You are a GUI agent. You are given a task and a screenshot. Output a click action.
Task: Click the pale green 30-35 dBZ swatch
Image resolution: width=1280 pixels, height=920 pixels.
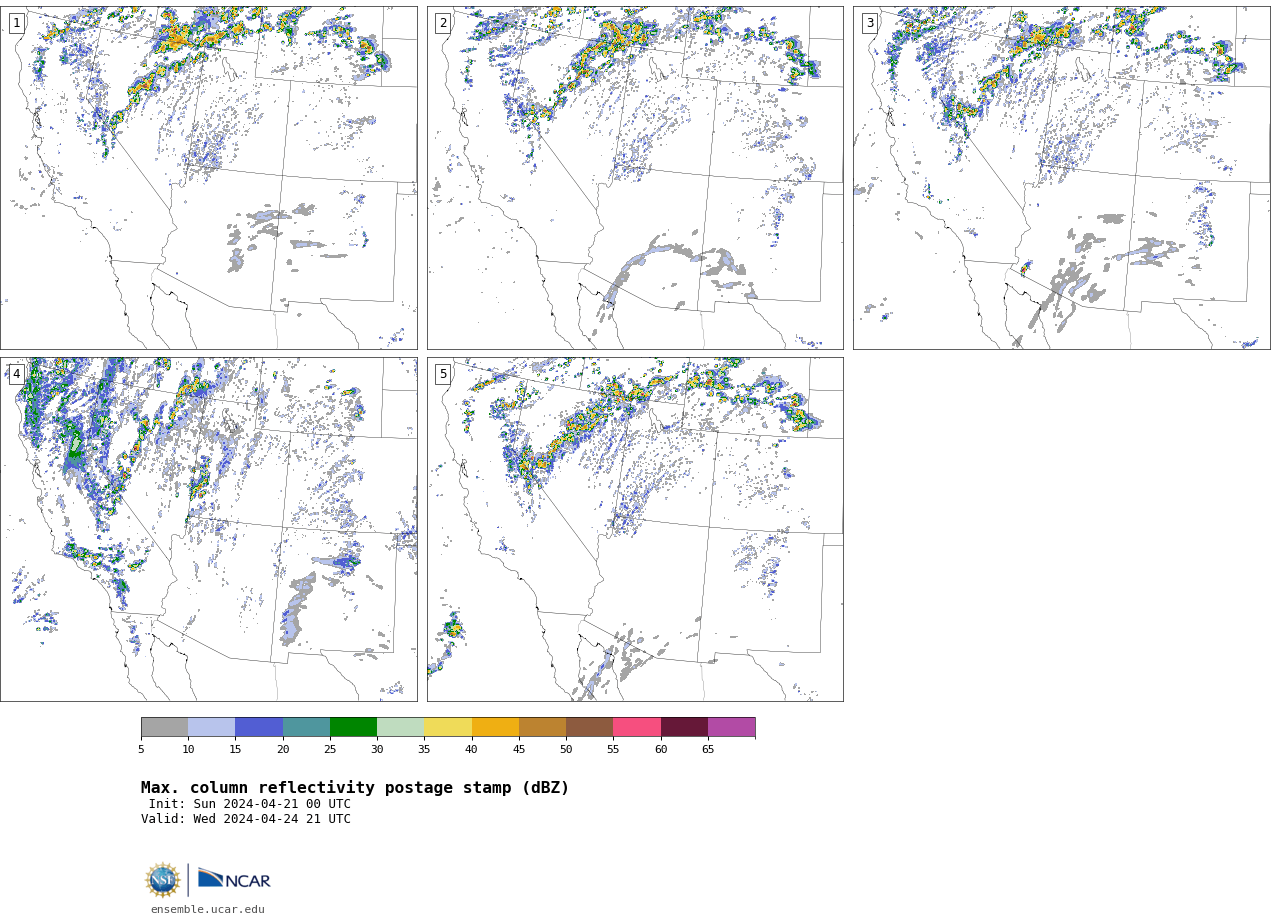tap(400, 727)
